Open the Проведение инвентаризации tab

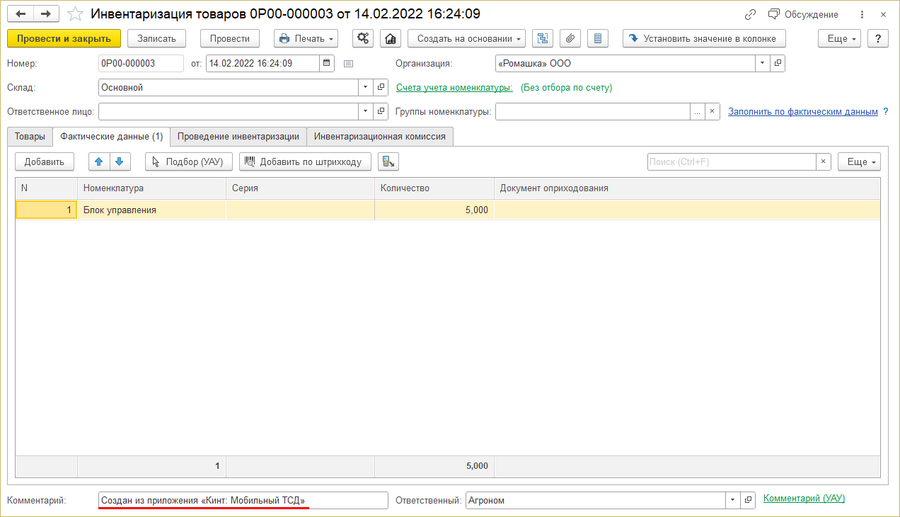(238, 137)
